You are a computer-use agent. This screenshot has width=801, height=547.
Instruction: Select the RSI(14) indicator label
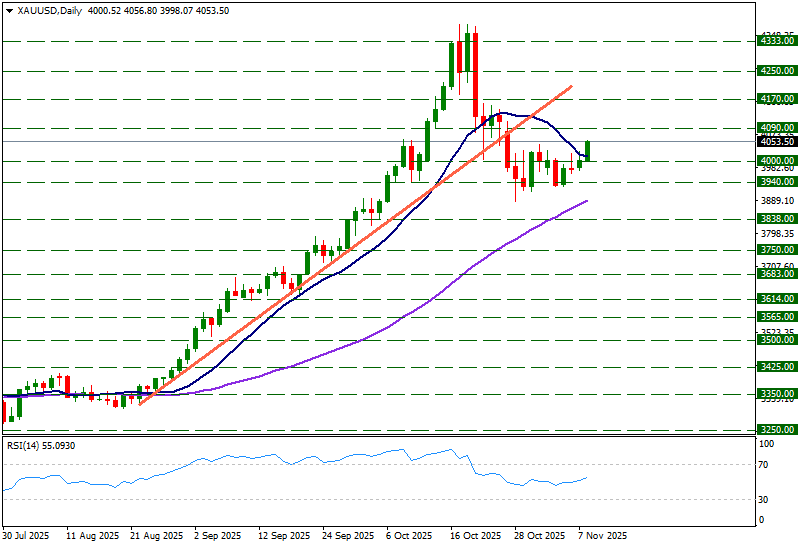click(x=26, y=445)
